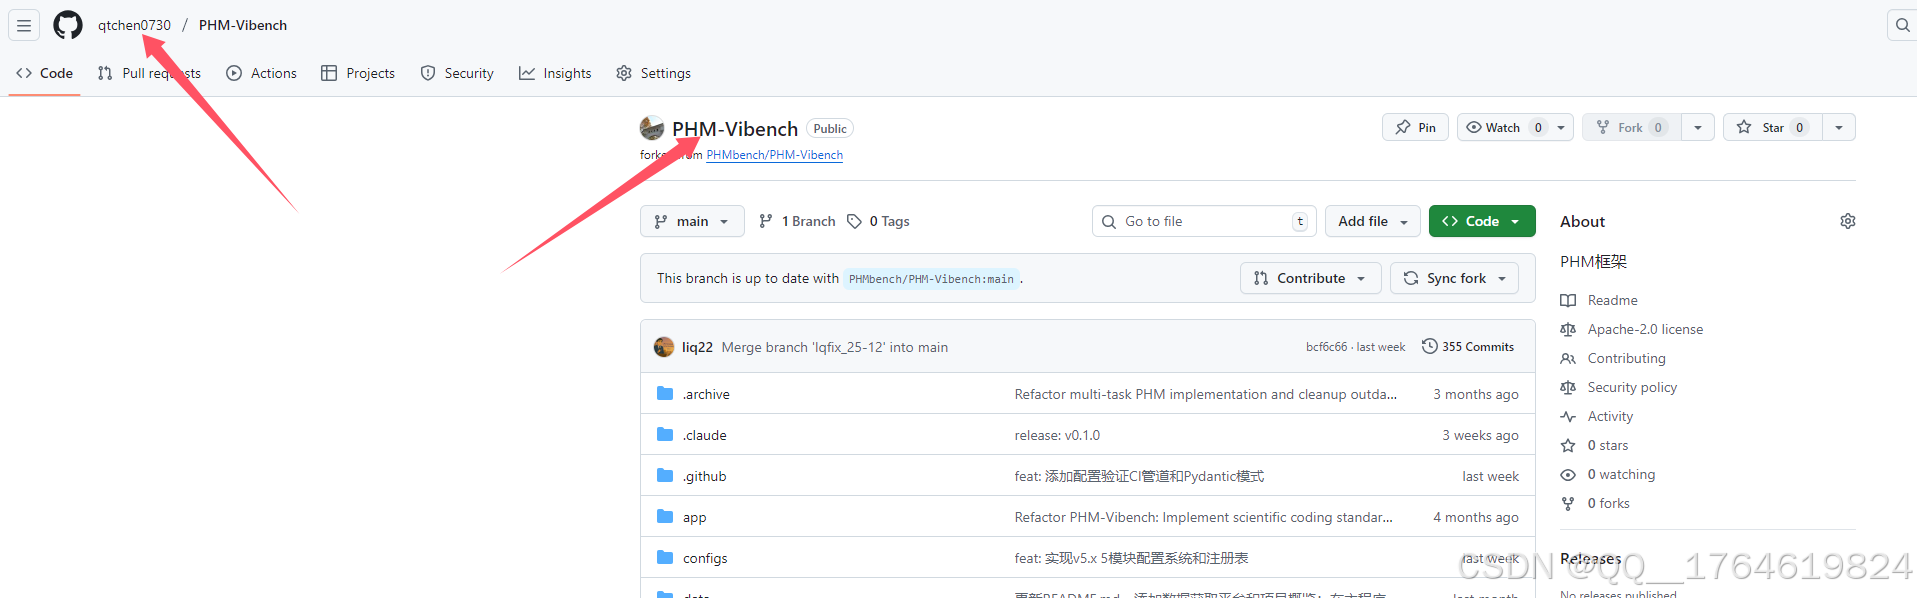
Task: View the 355 Commits history
Action: 1468,346
